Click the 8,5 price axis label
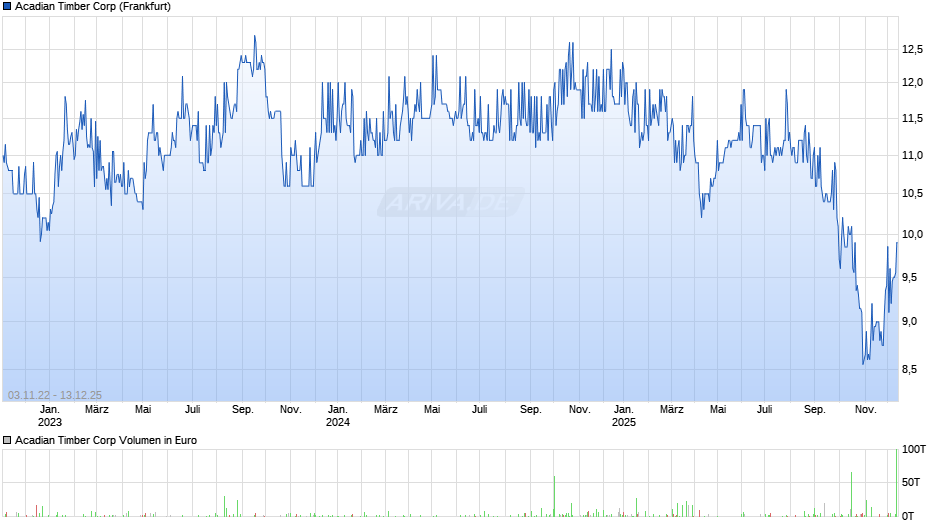The width and height of the screenshot is (940, 526). click(909, 369)
